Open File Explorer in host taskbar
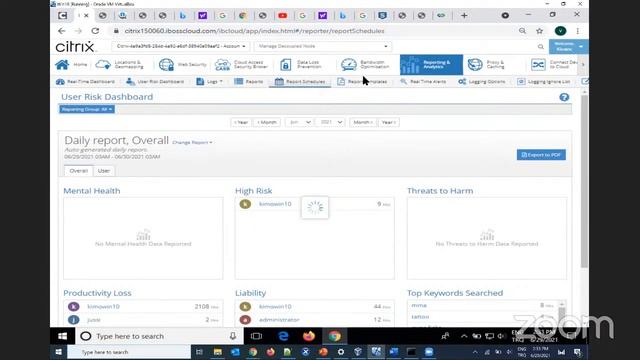This screenshot has width=640, height=360. click(218, 352)
